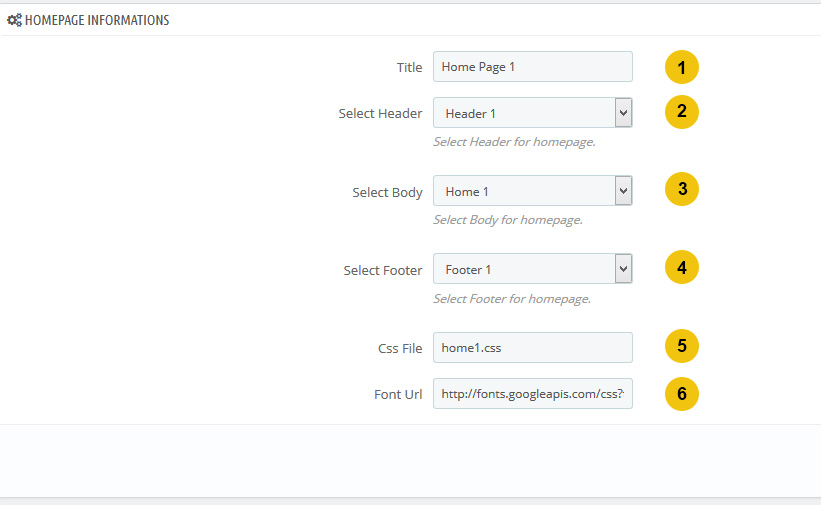This screenshot has height=505, width=821.
Task: Click the Font Url label
Action: 398,394
